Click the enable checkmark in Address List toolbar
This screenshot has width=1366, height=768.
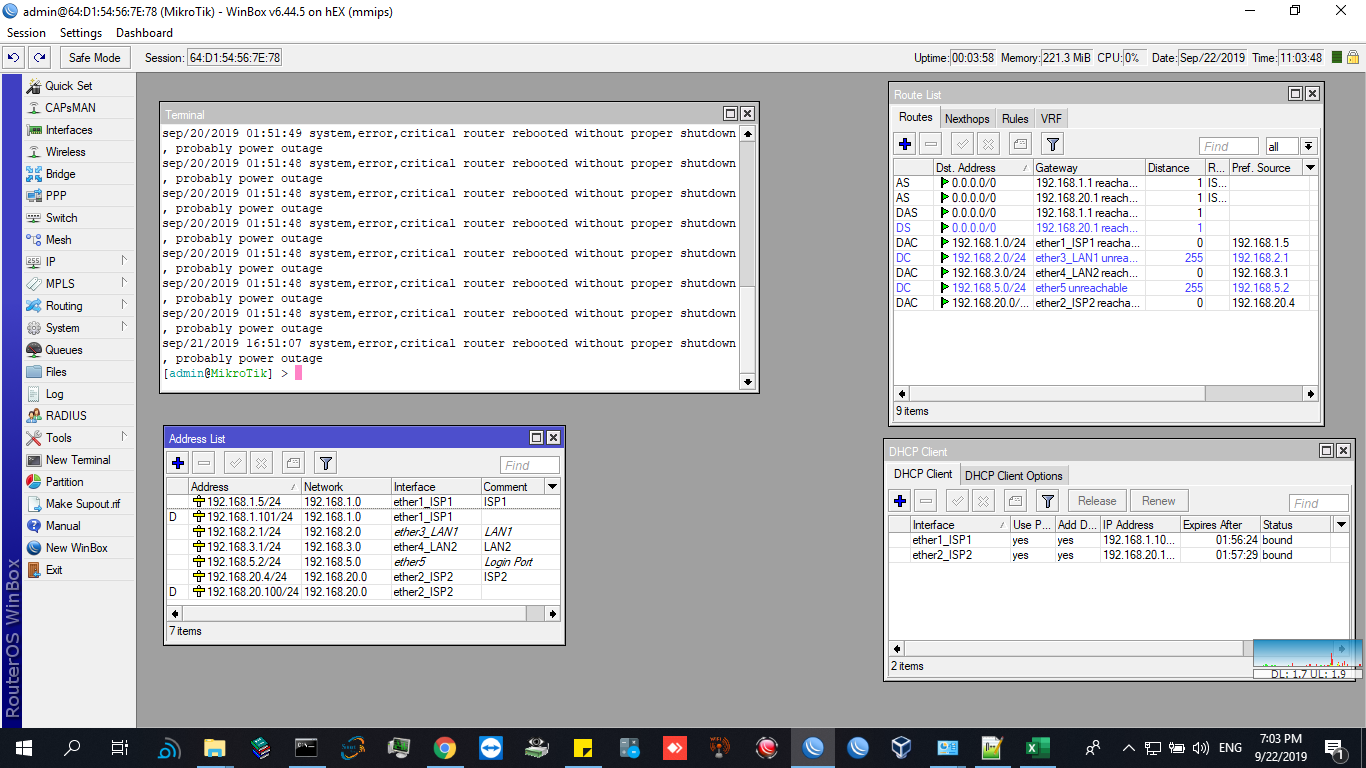[235, 463]
